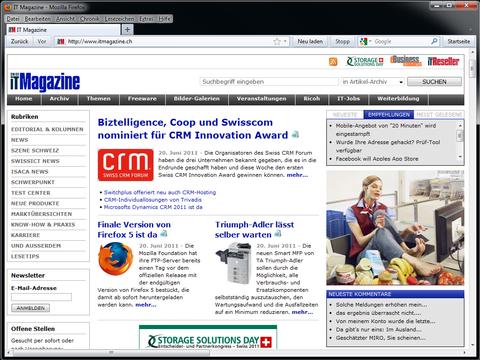This screenshot has height=360, width=480.
Task: Open the Freeware navigation link
Action: point(142,99)
